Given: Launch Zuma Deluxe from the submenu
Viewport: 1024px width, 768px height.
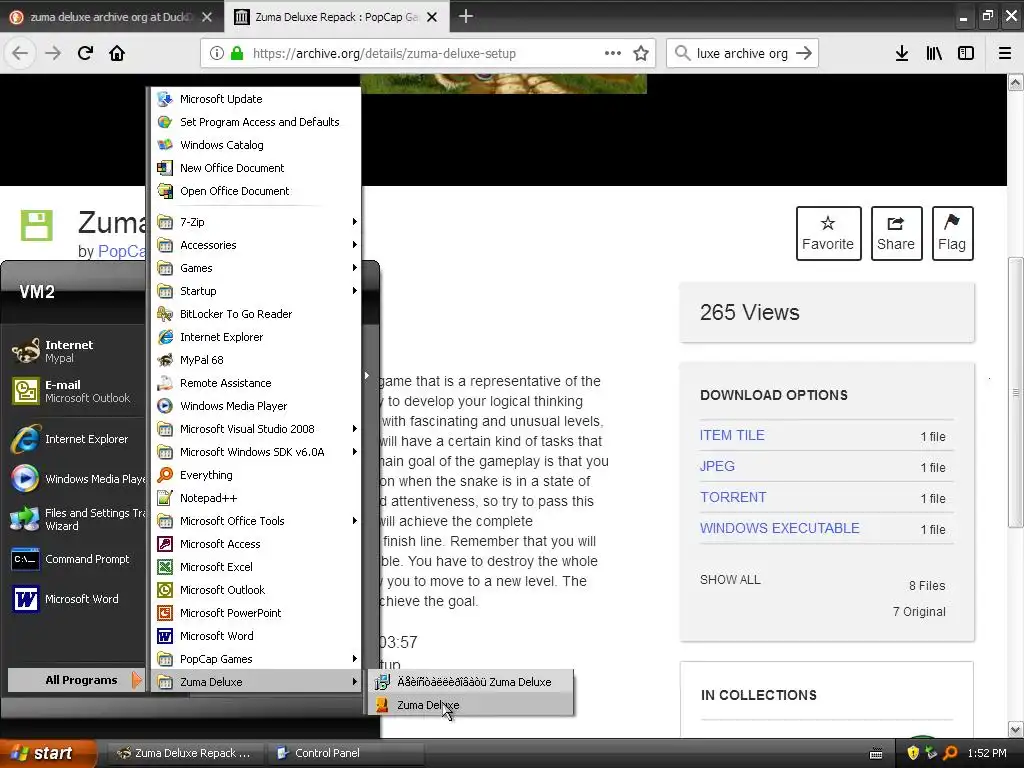Looking at the screenshot, I should pyautogui.click(x=471, y=705).
